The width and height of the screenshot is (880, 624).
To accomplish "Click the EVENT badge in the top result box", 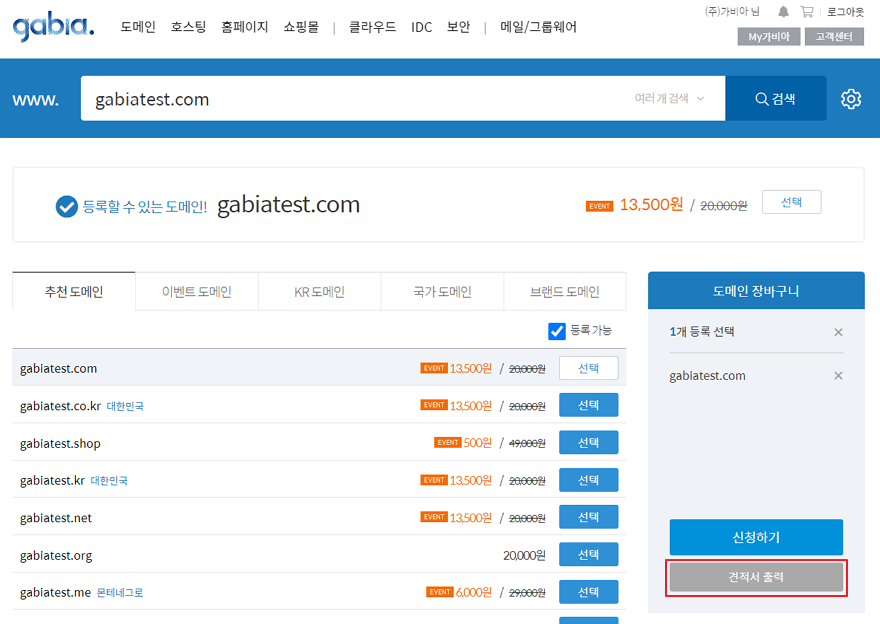I will coord(599,206).
